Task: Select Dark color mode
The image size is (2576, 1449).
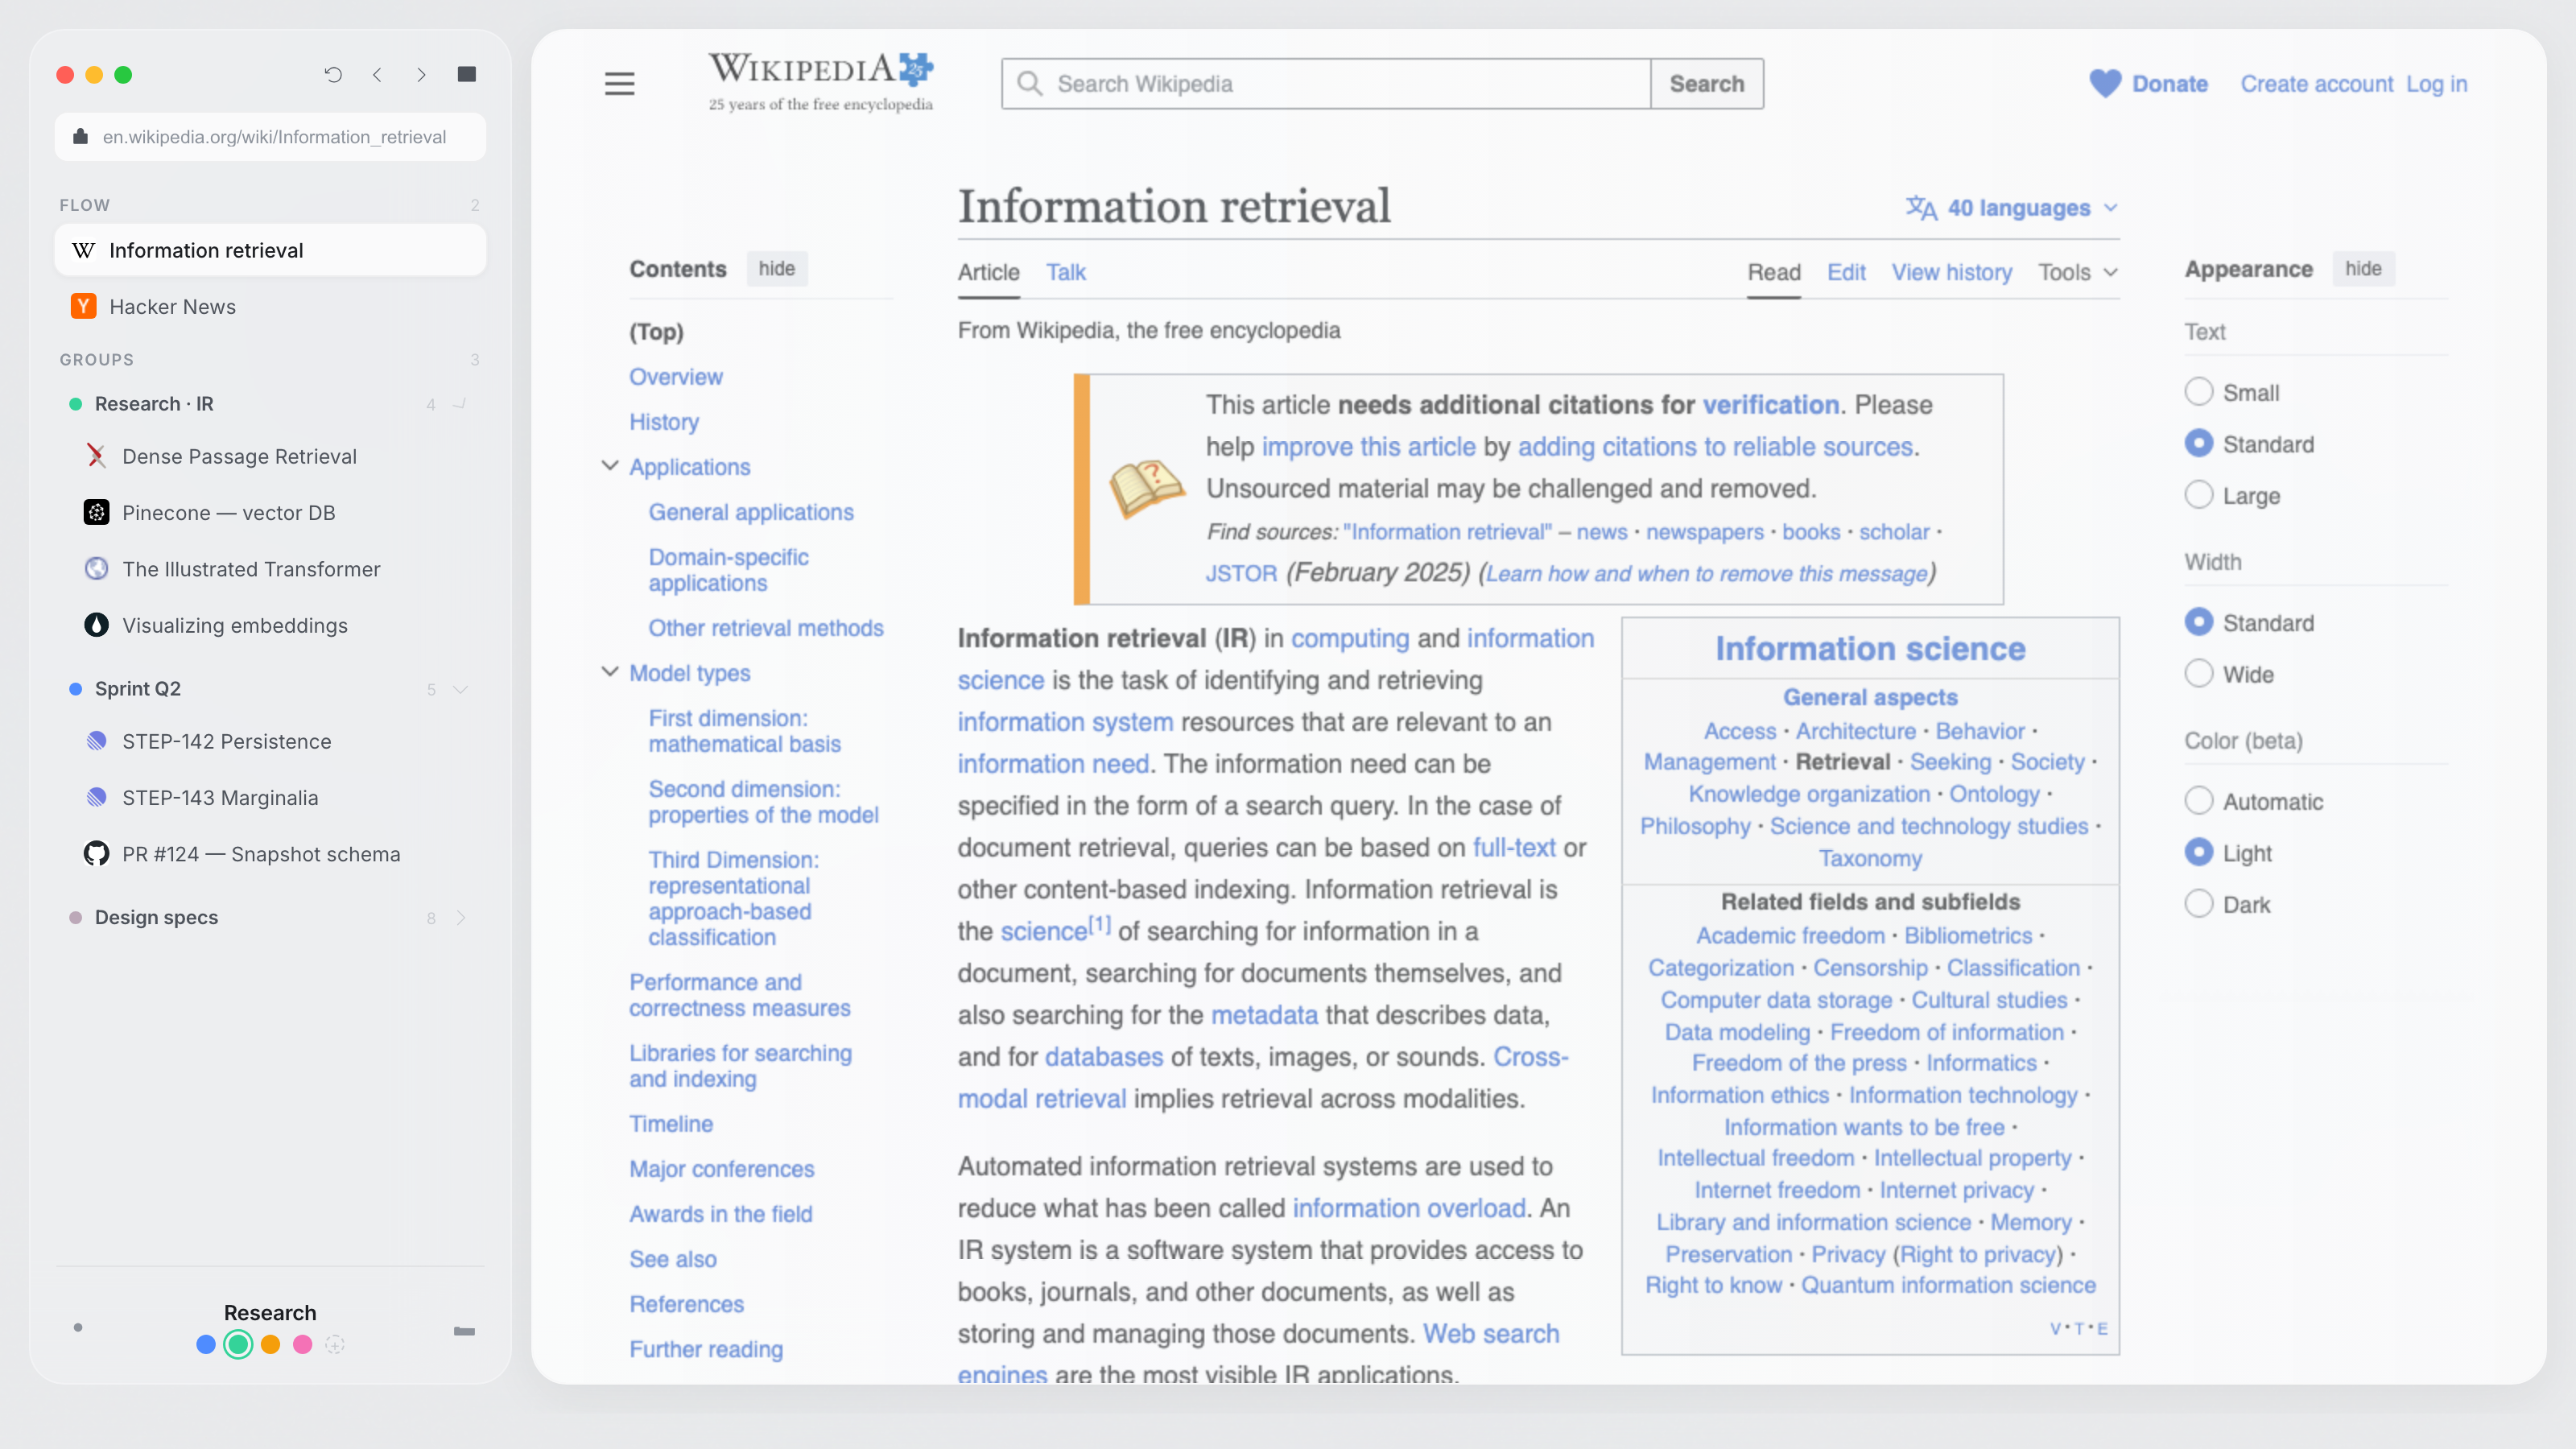Action: [2198, 904]
